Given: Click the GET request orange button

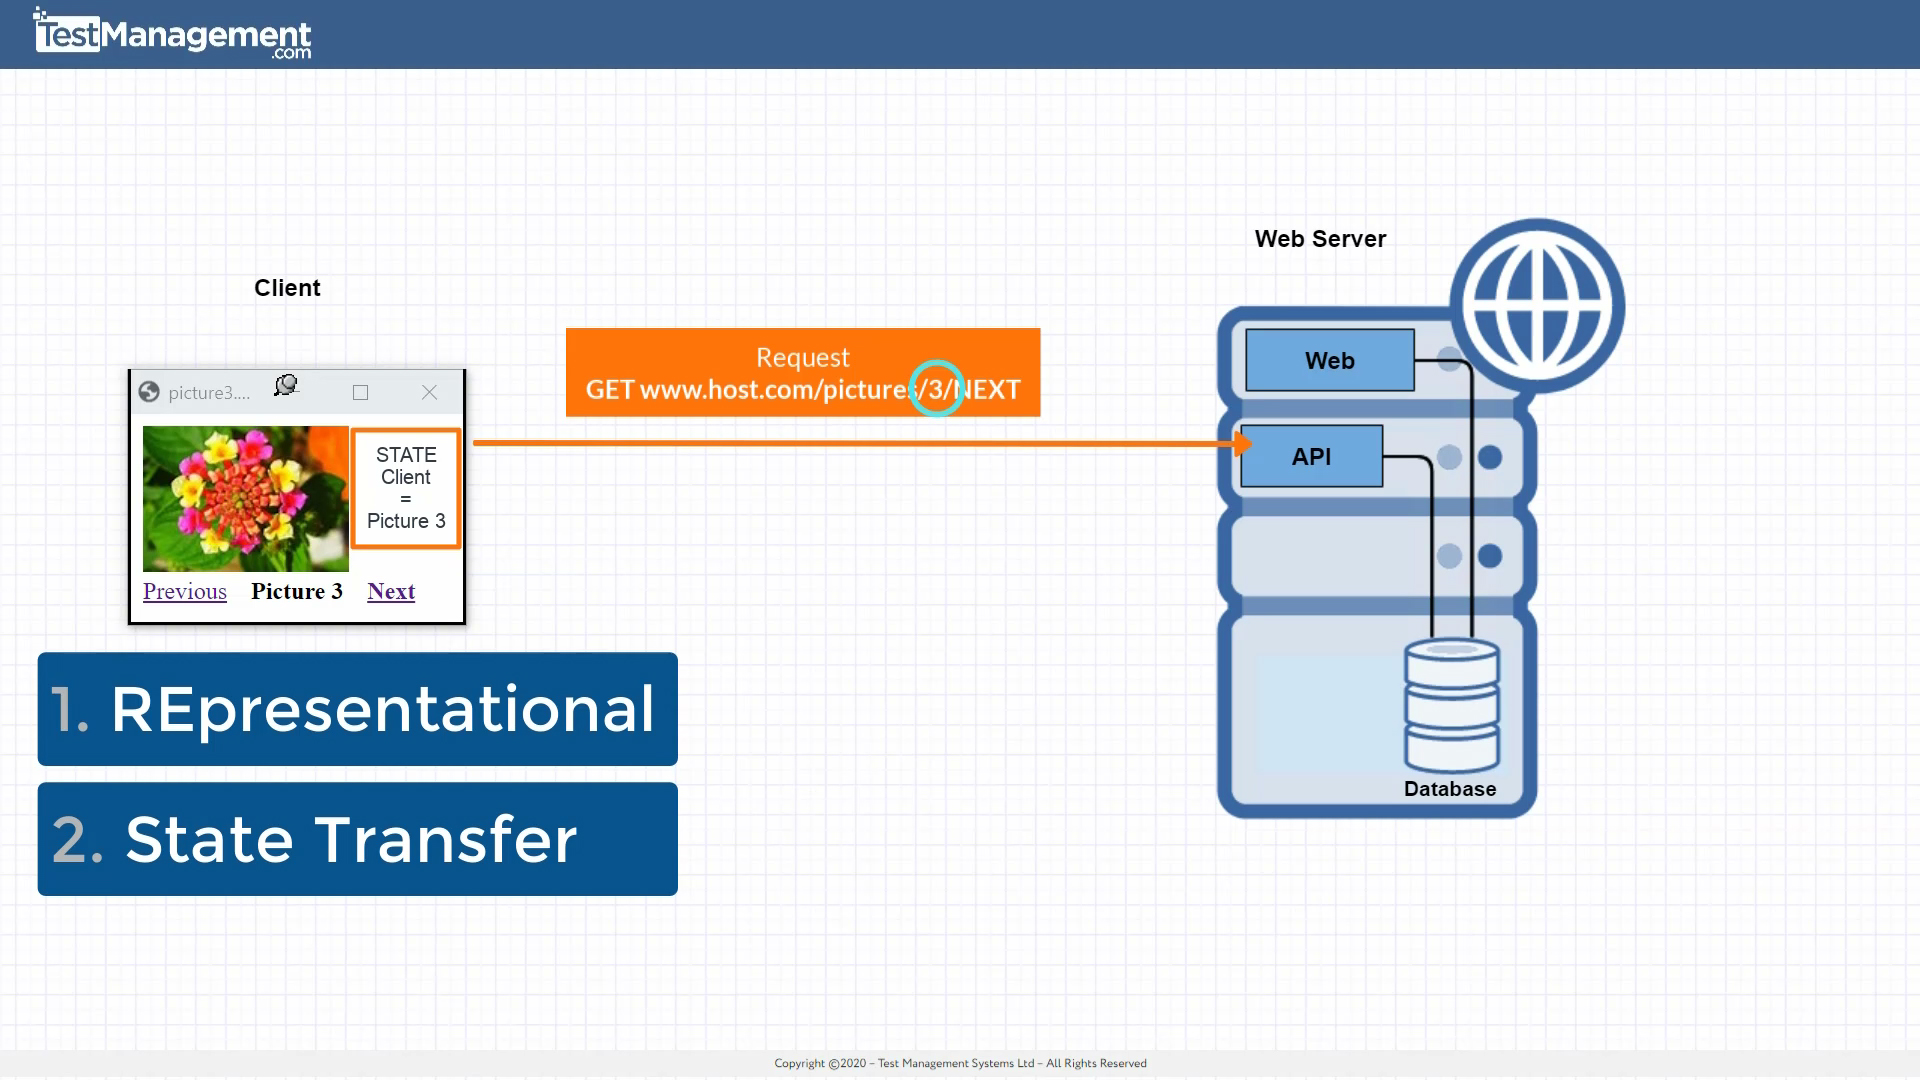Looking at the screenshot, I should 802,372.
